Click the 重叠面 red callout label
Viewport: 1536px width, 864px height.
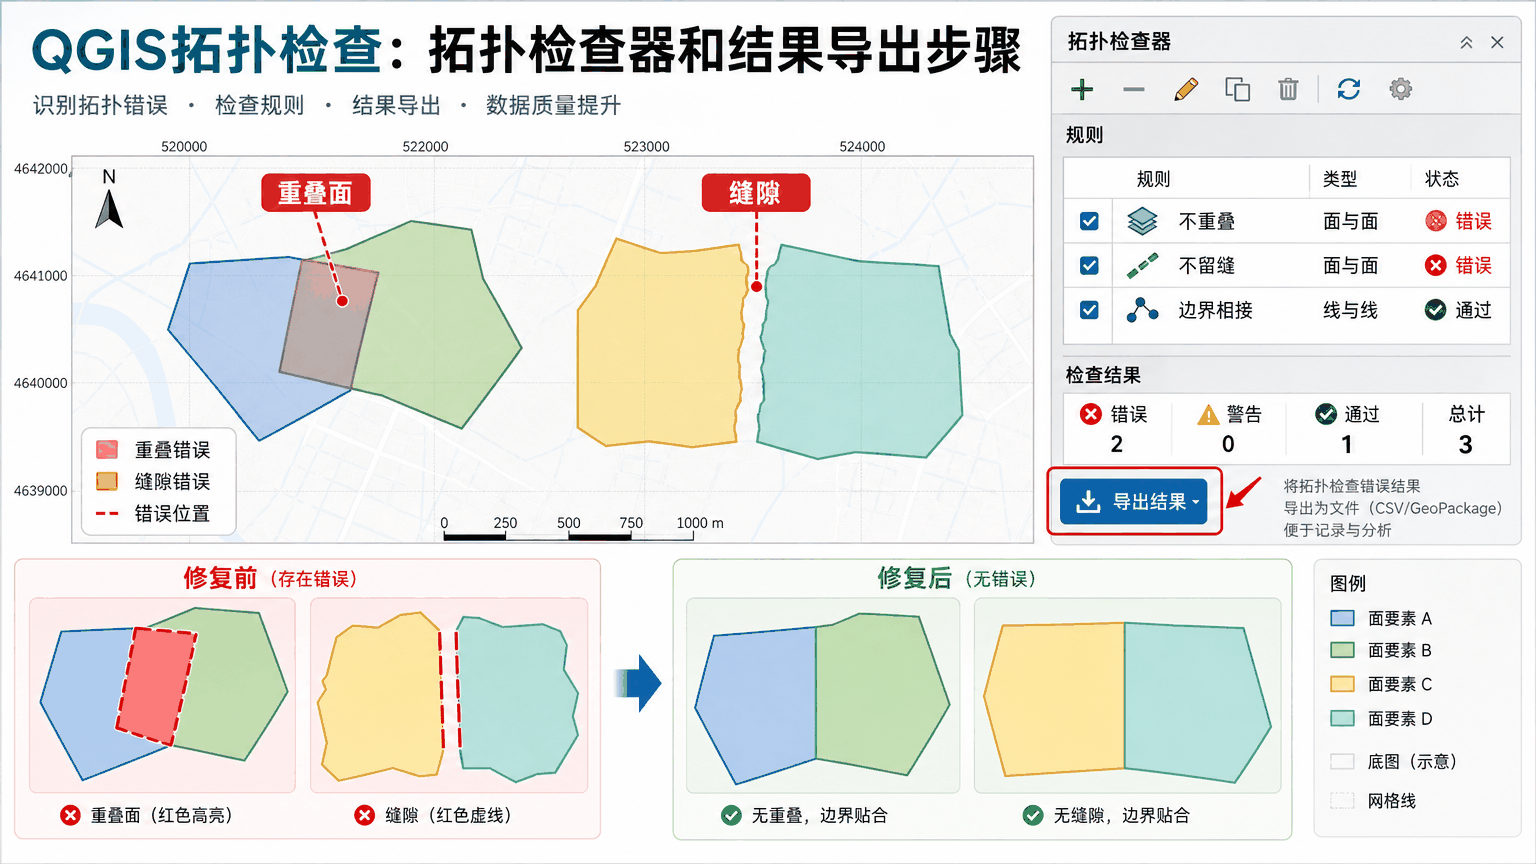point(316,193)
